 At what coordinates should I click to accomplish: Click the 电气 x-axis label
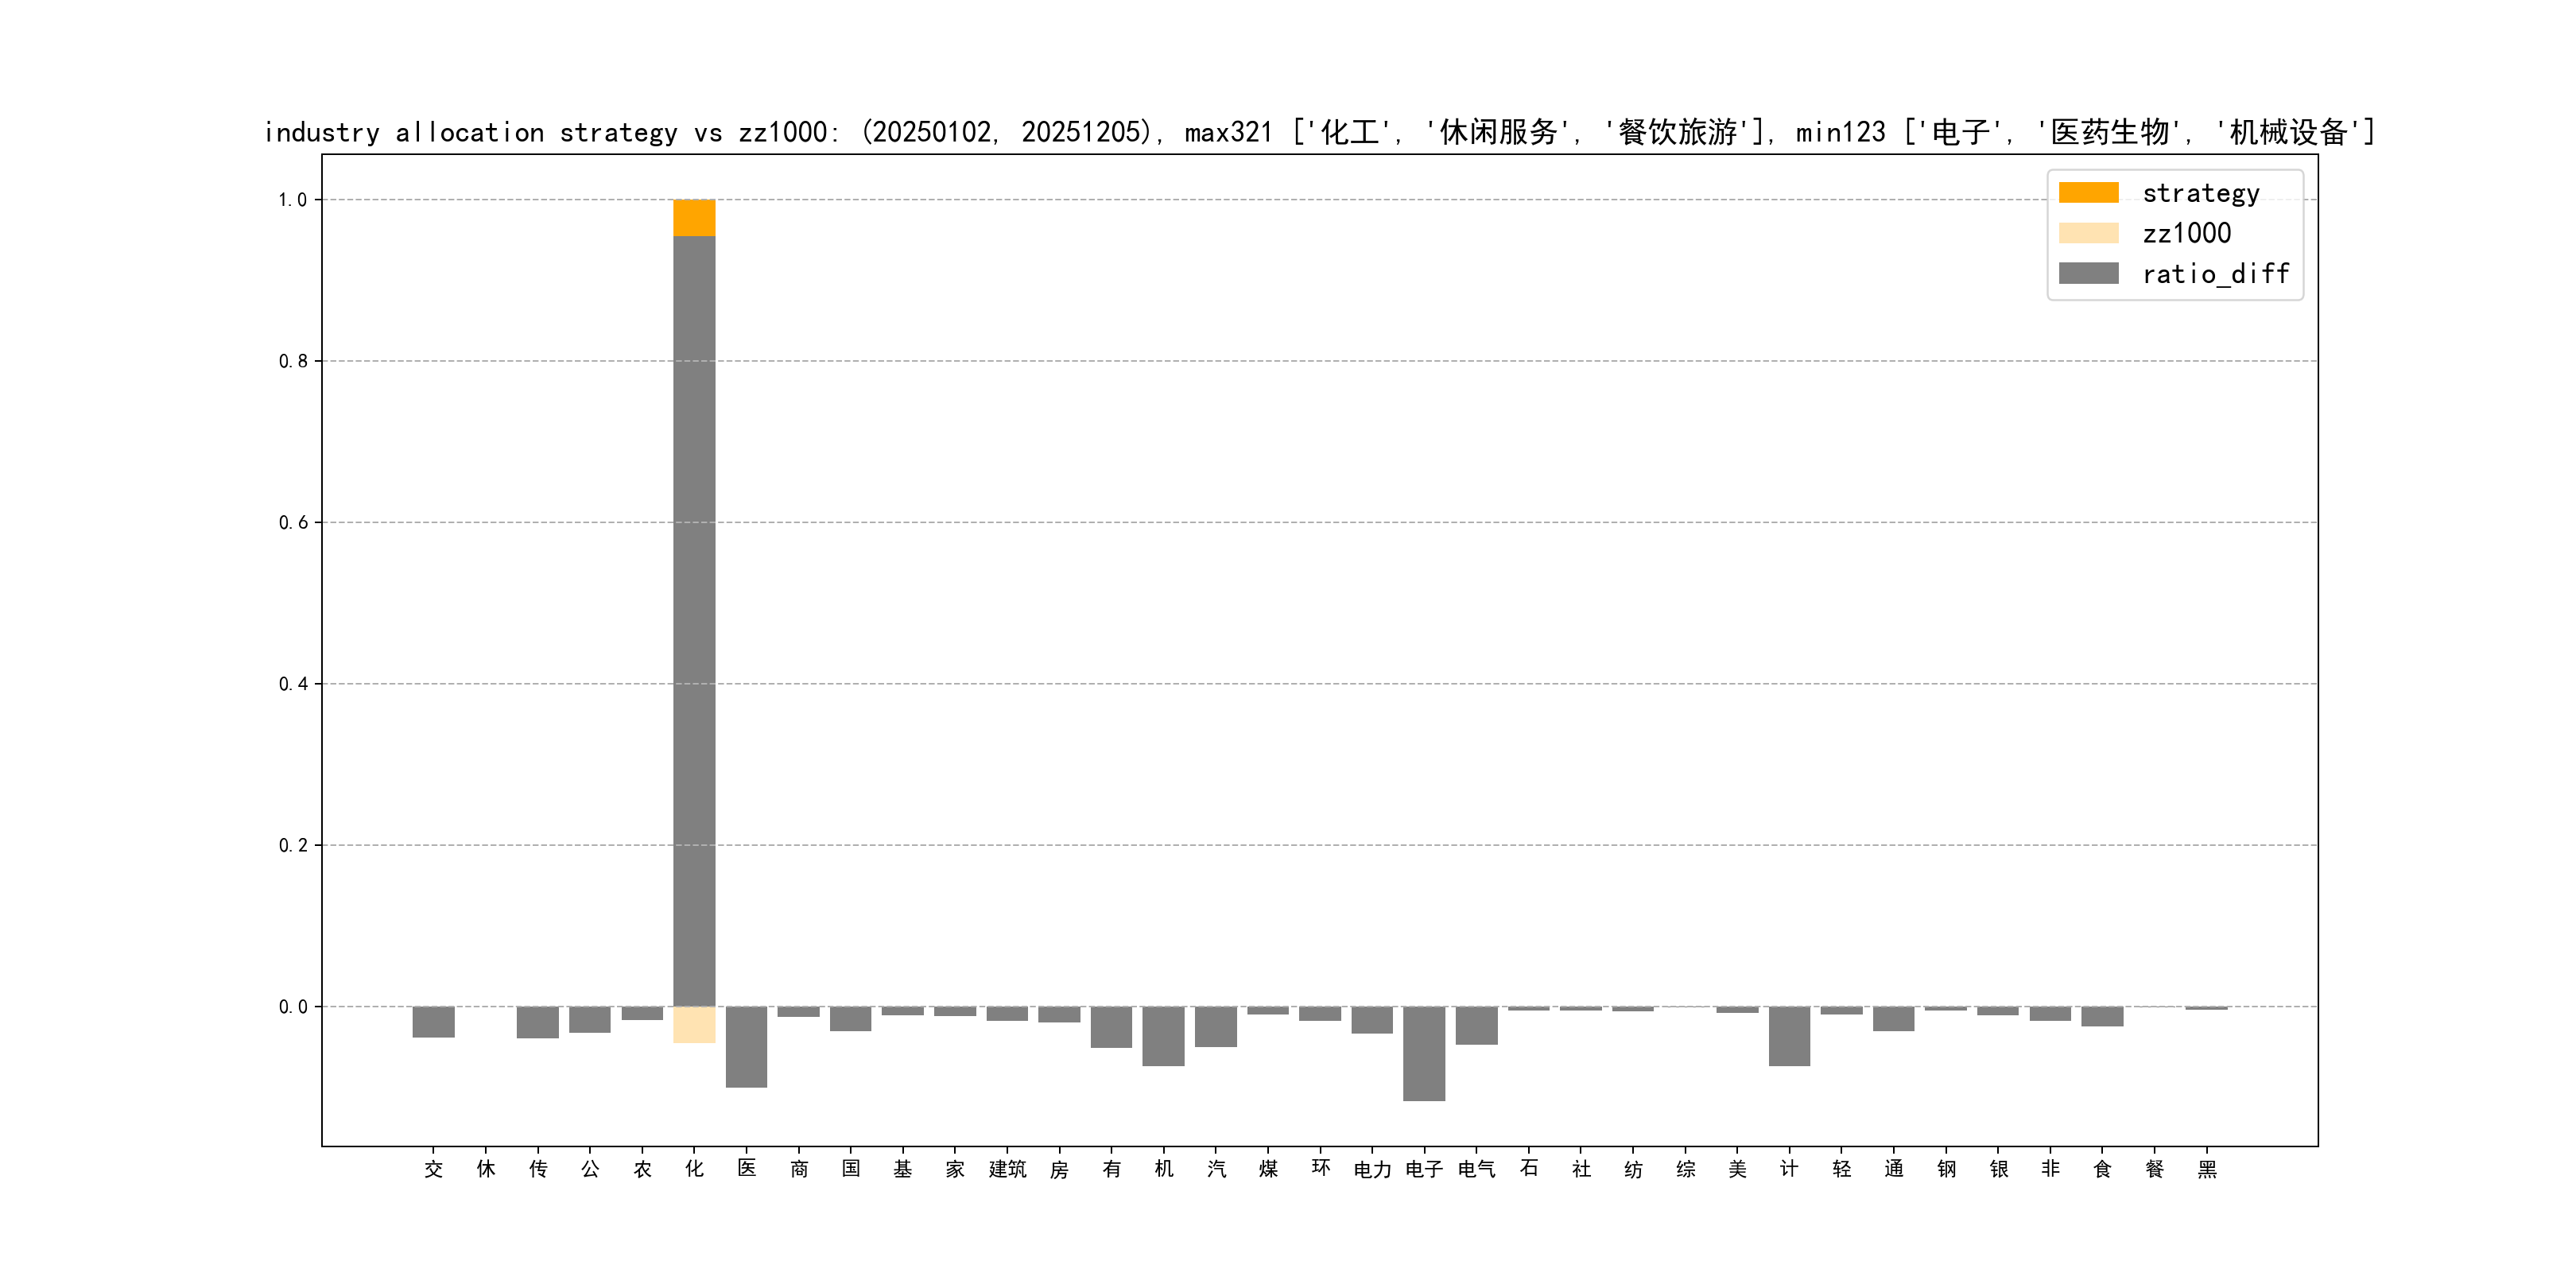[1476, 1169]
